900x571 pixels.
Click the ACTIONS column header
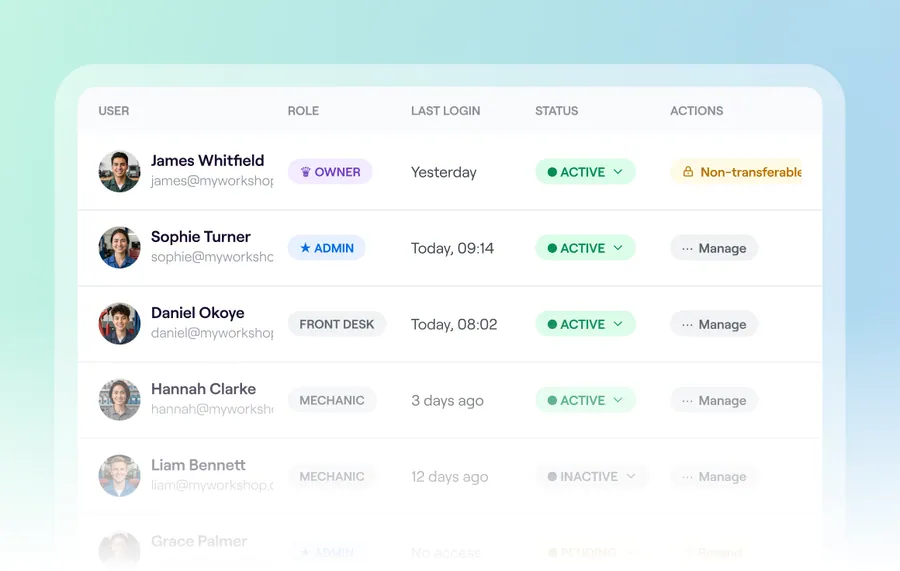pyautogui.click(x=697, y=111)
